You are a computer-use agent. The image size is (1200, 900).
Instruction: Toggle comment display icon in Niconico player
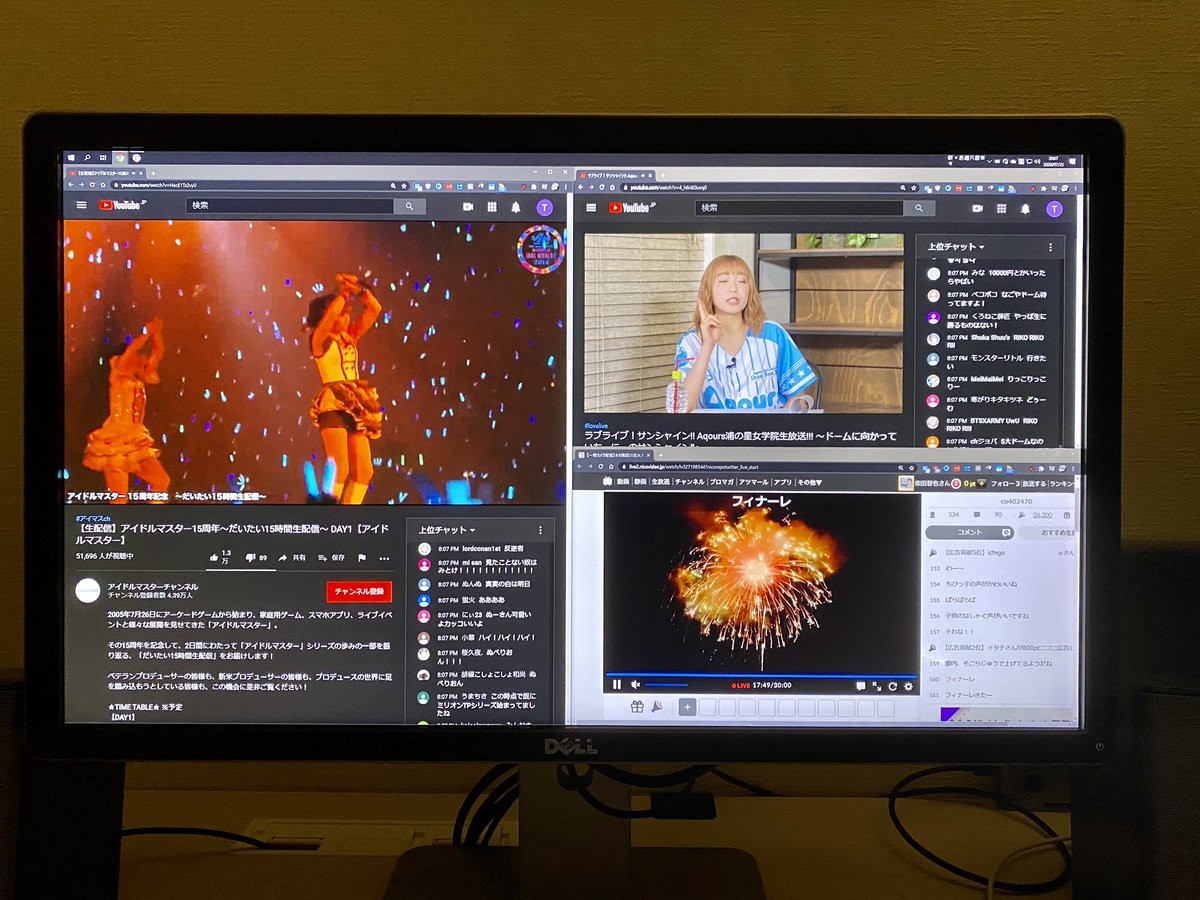click(x=860, y=686)
